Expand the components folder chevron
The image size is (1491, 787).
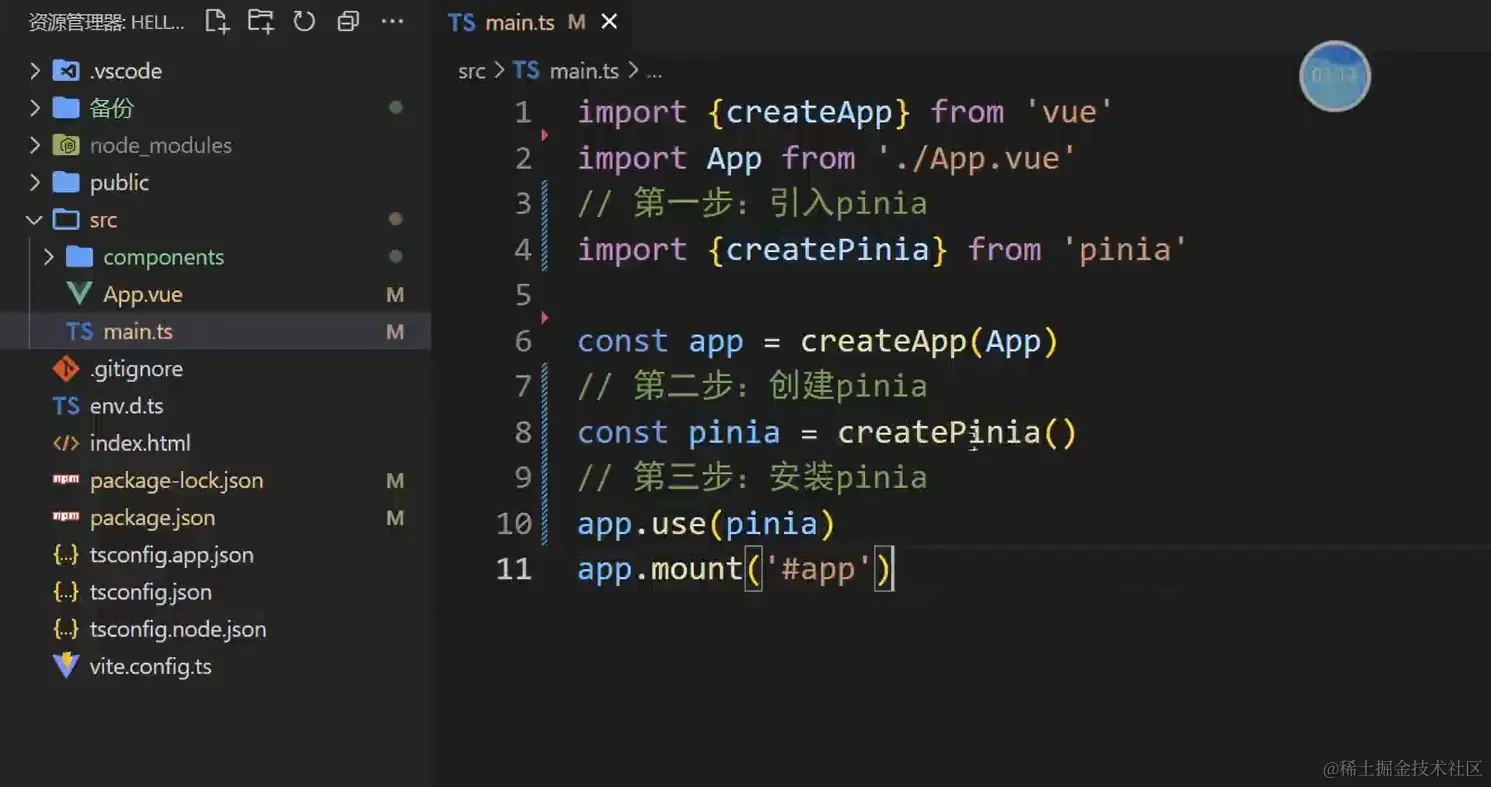(x=49, y=257)
